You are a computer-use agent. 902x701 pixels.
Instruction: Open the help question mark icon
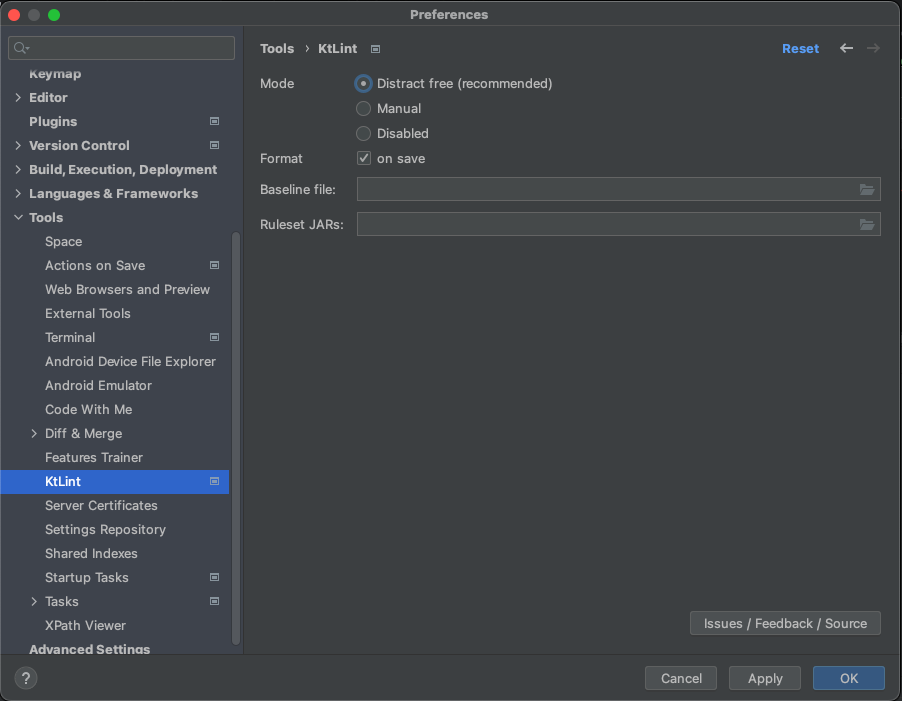pyautogui.click(x=25, y=678)
